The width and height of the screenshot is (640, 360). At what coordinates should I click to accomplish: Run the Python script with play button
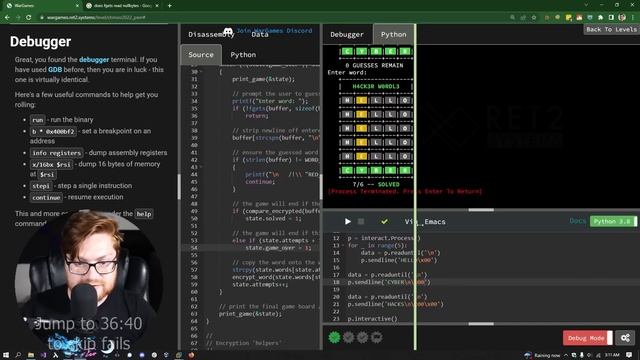pyautogui.click(x=347, y=222)
